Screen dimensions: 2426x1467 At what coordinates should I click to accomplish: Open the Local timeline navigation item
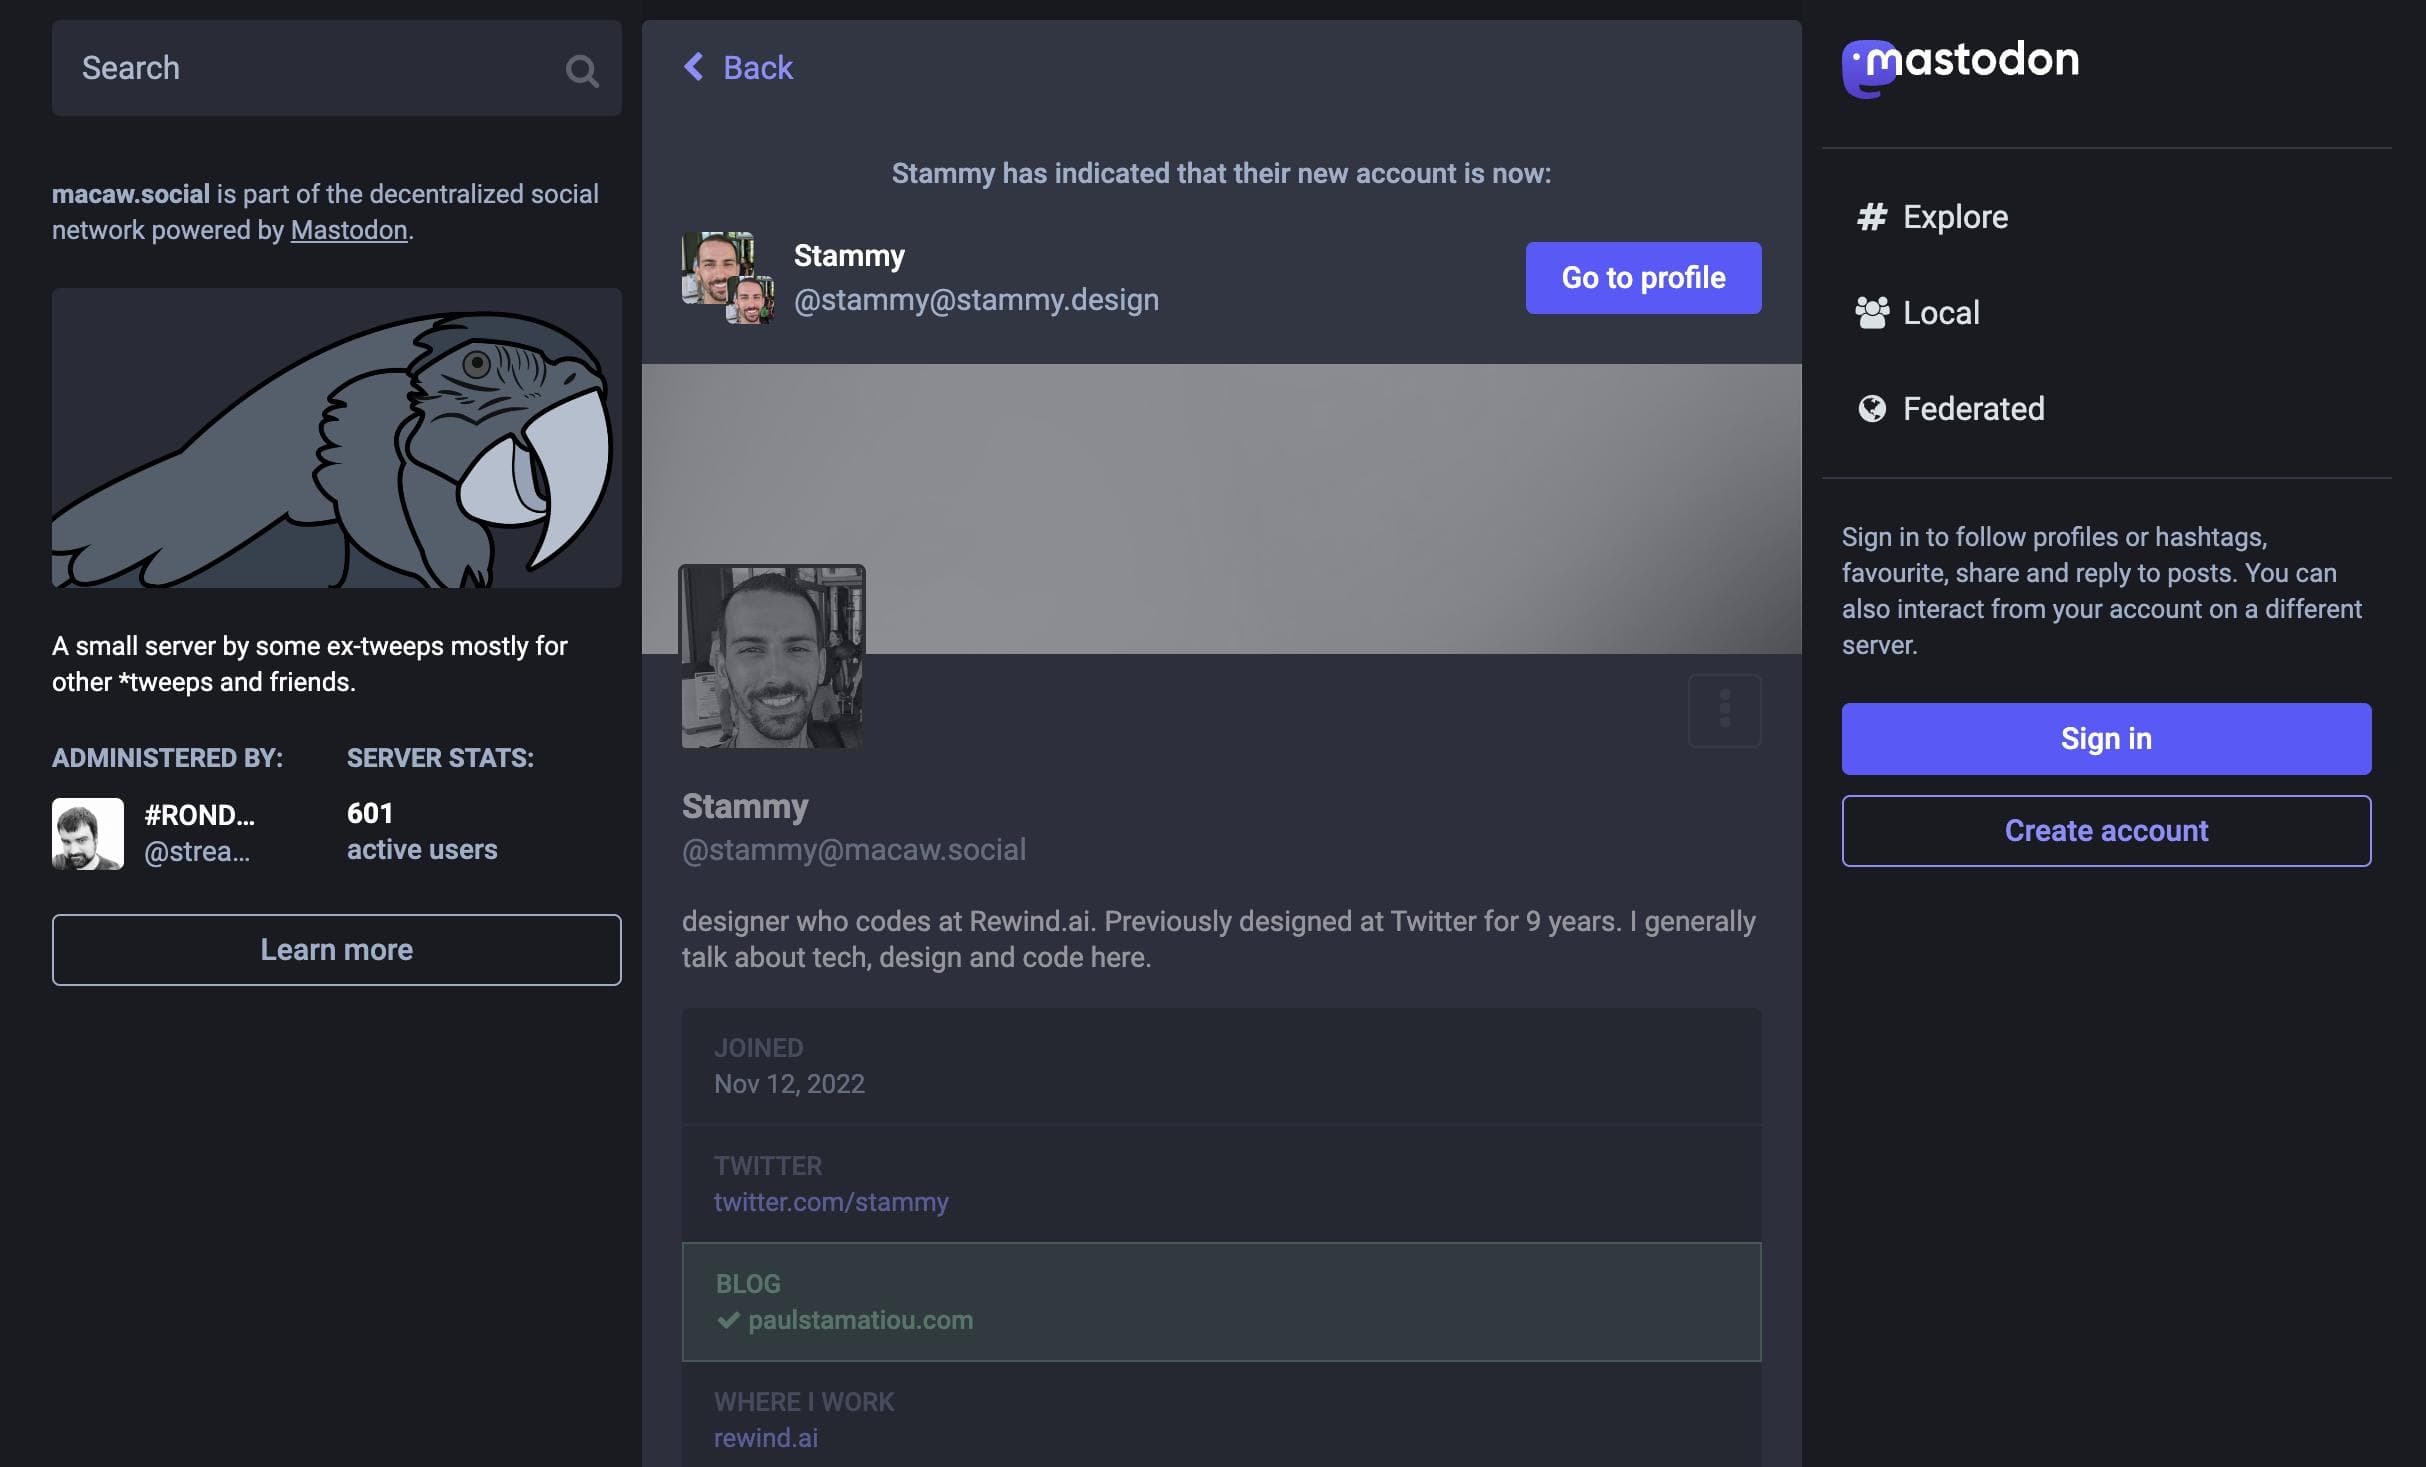coord(1918,313)
